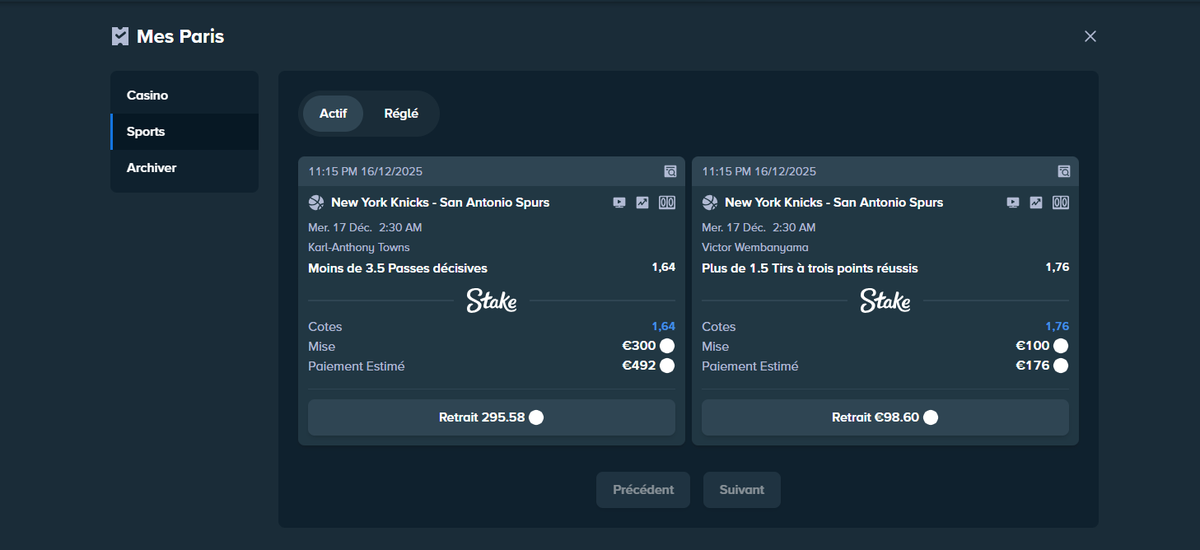Click Stake logo on Karl-Anthony Towns slip
Viewport: 1200px width, 550px height.
click(491, 300)
